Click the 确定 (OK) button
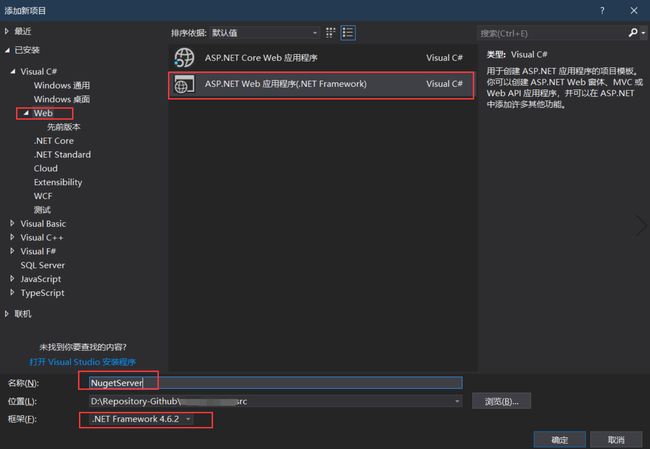Image resolution: width=650 pixels, height=449 pixels. (x=560, y=439)
